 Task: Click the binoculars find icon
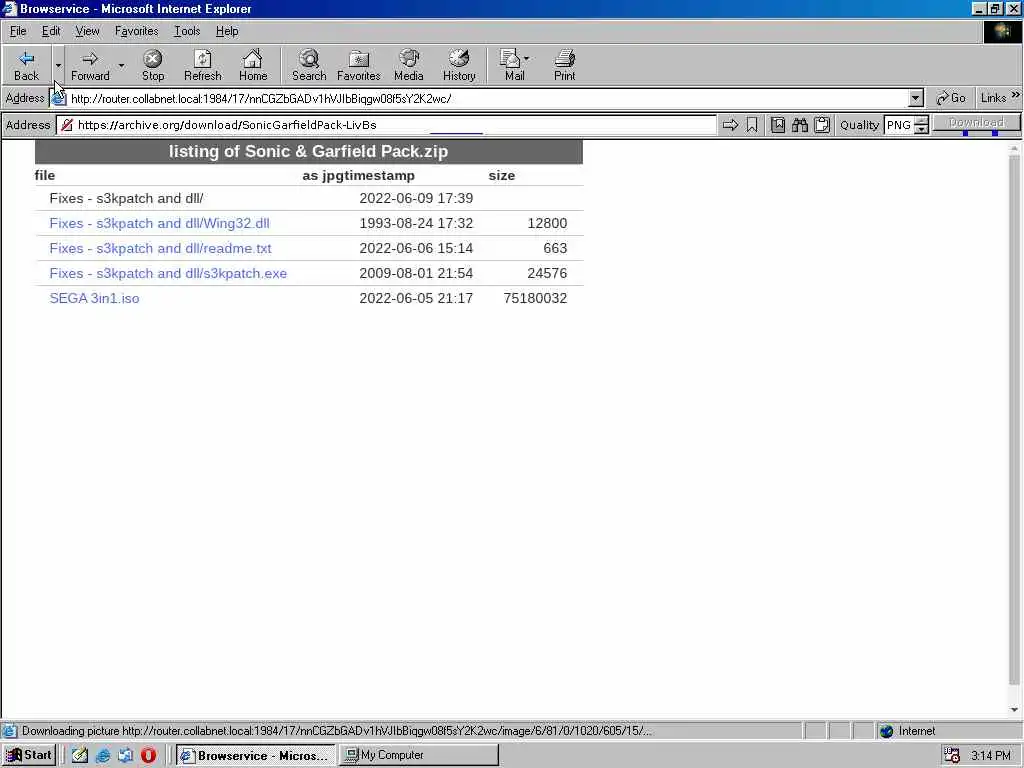point(799,125)
